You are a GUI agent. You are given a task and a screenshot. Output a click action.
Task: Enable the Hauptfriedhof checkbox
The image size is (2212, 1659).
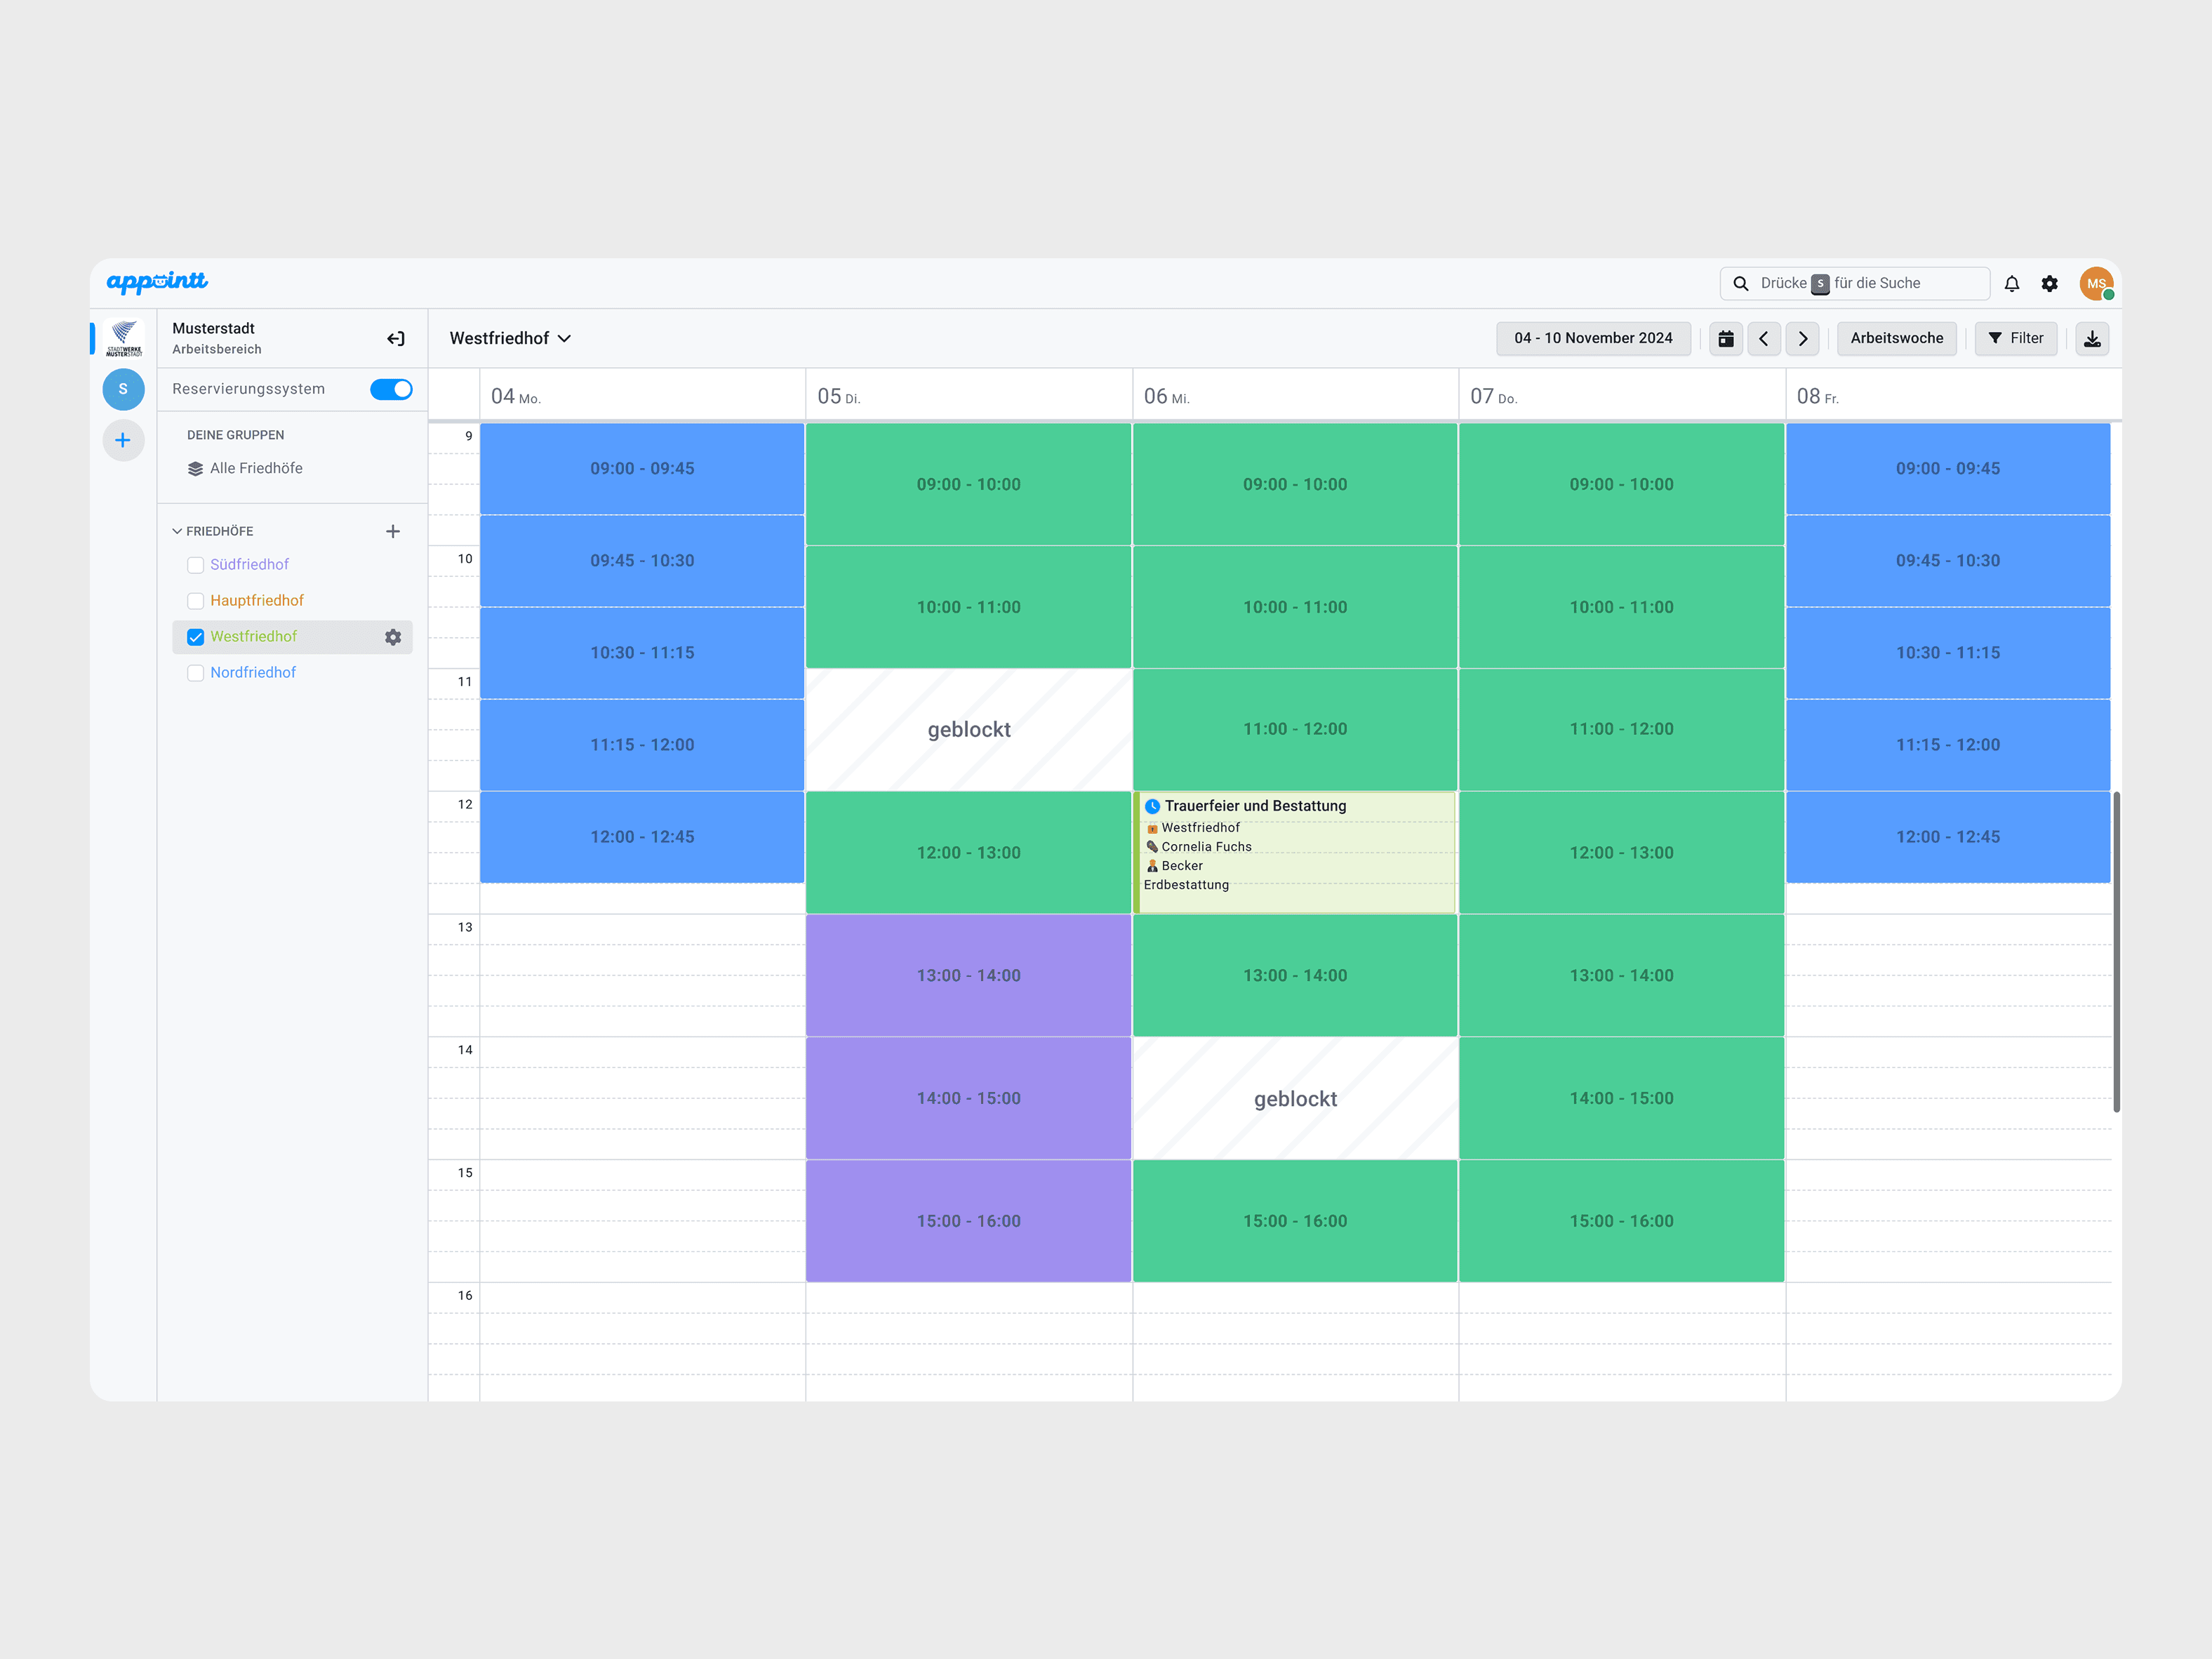(195, 600)
